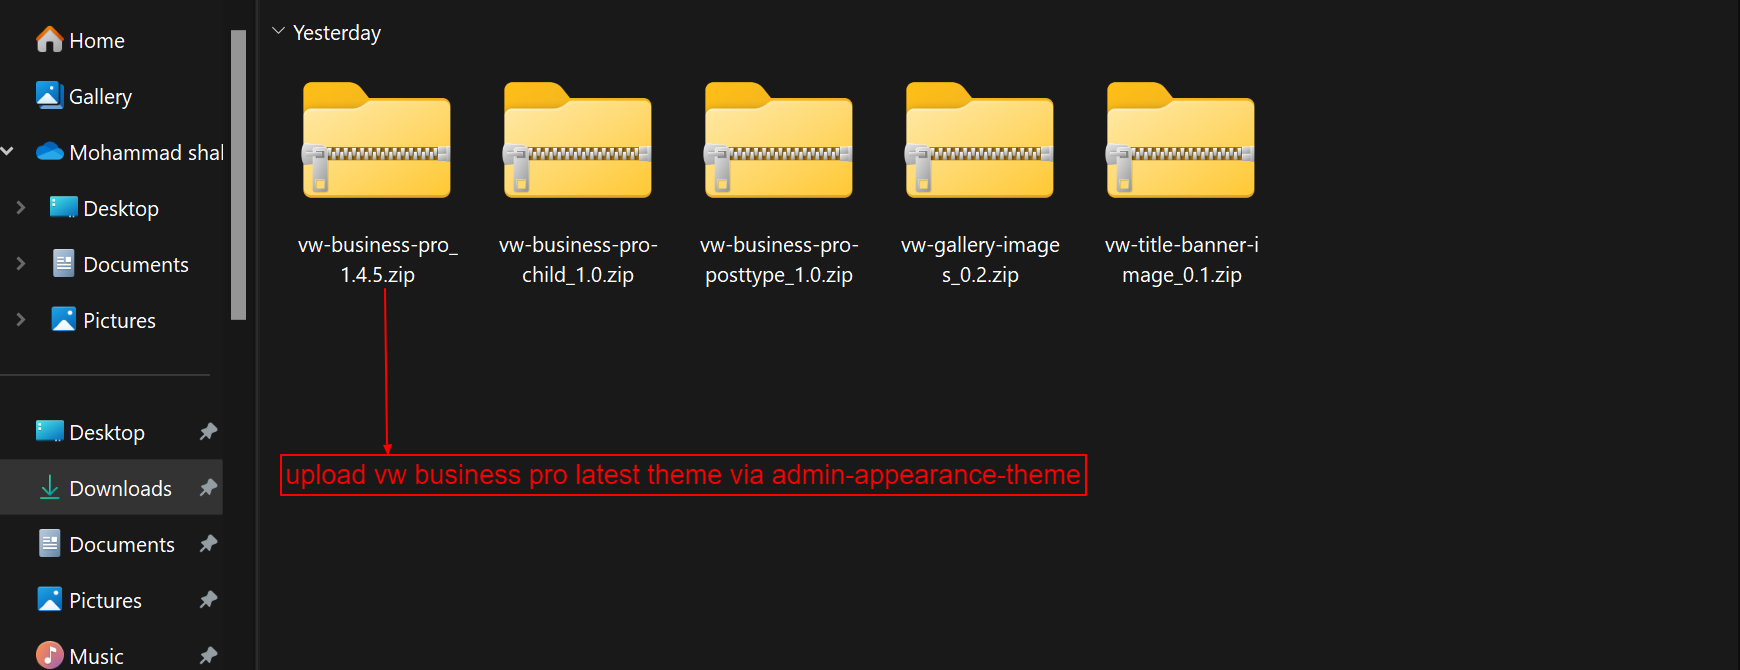The image size is (1740, 670).
Task: Select the vw-business-pro-posttype_1.0.zip archive icon
Action: tap(779, 140)
